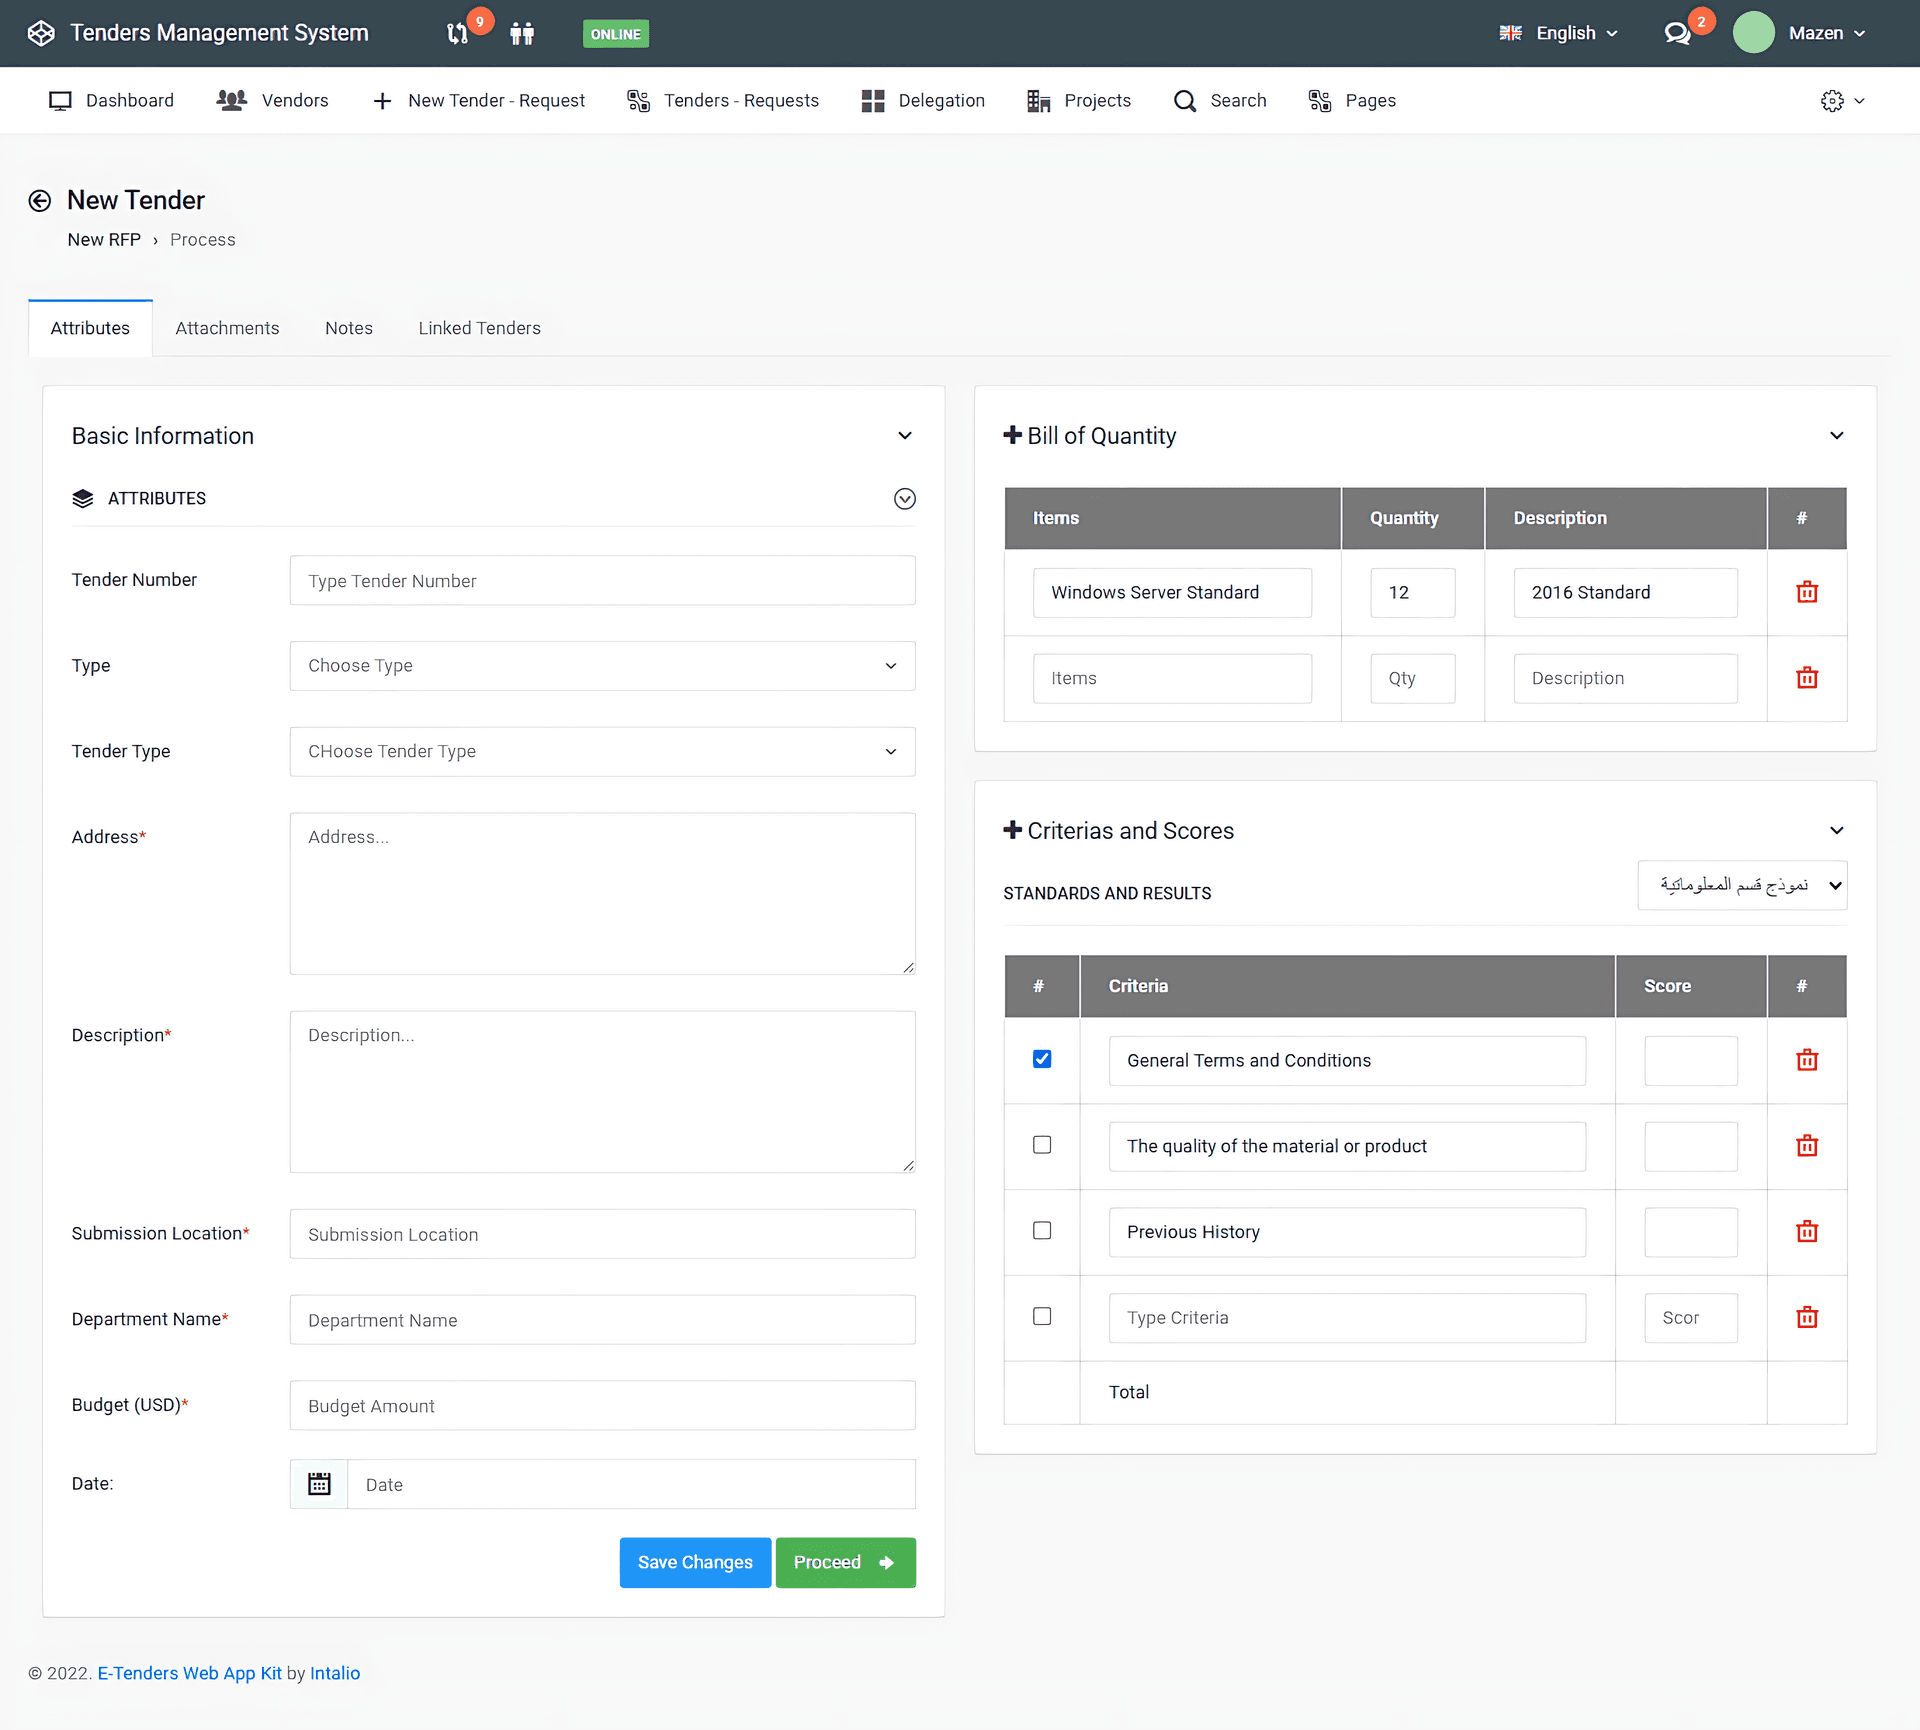Open the calendar icon for Date
Screen dimensions: 1920x1730
319,1484
